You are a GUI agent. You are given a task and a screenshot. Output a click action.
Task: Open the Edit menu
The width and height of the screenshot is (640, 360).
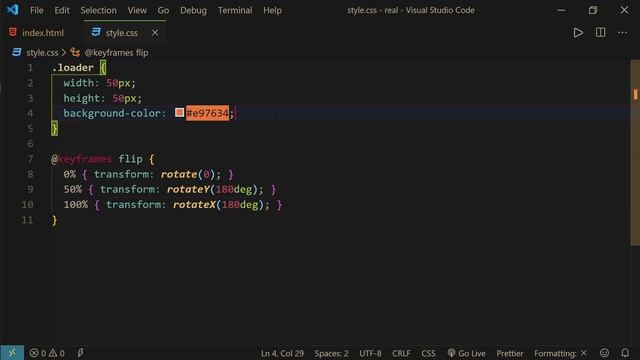click(62, 10)
